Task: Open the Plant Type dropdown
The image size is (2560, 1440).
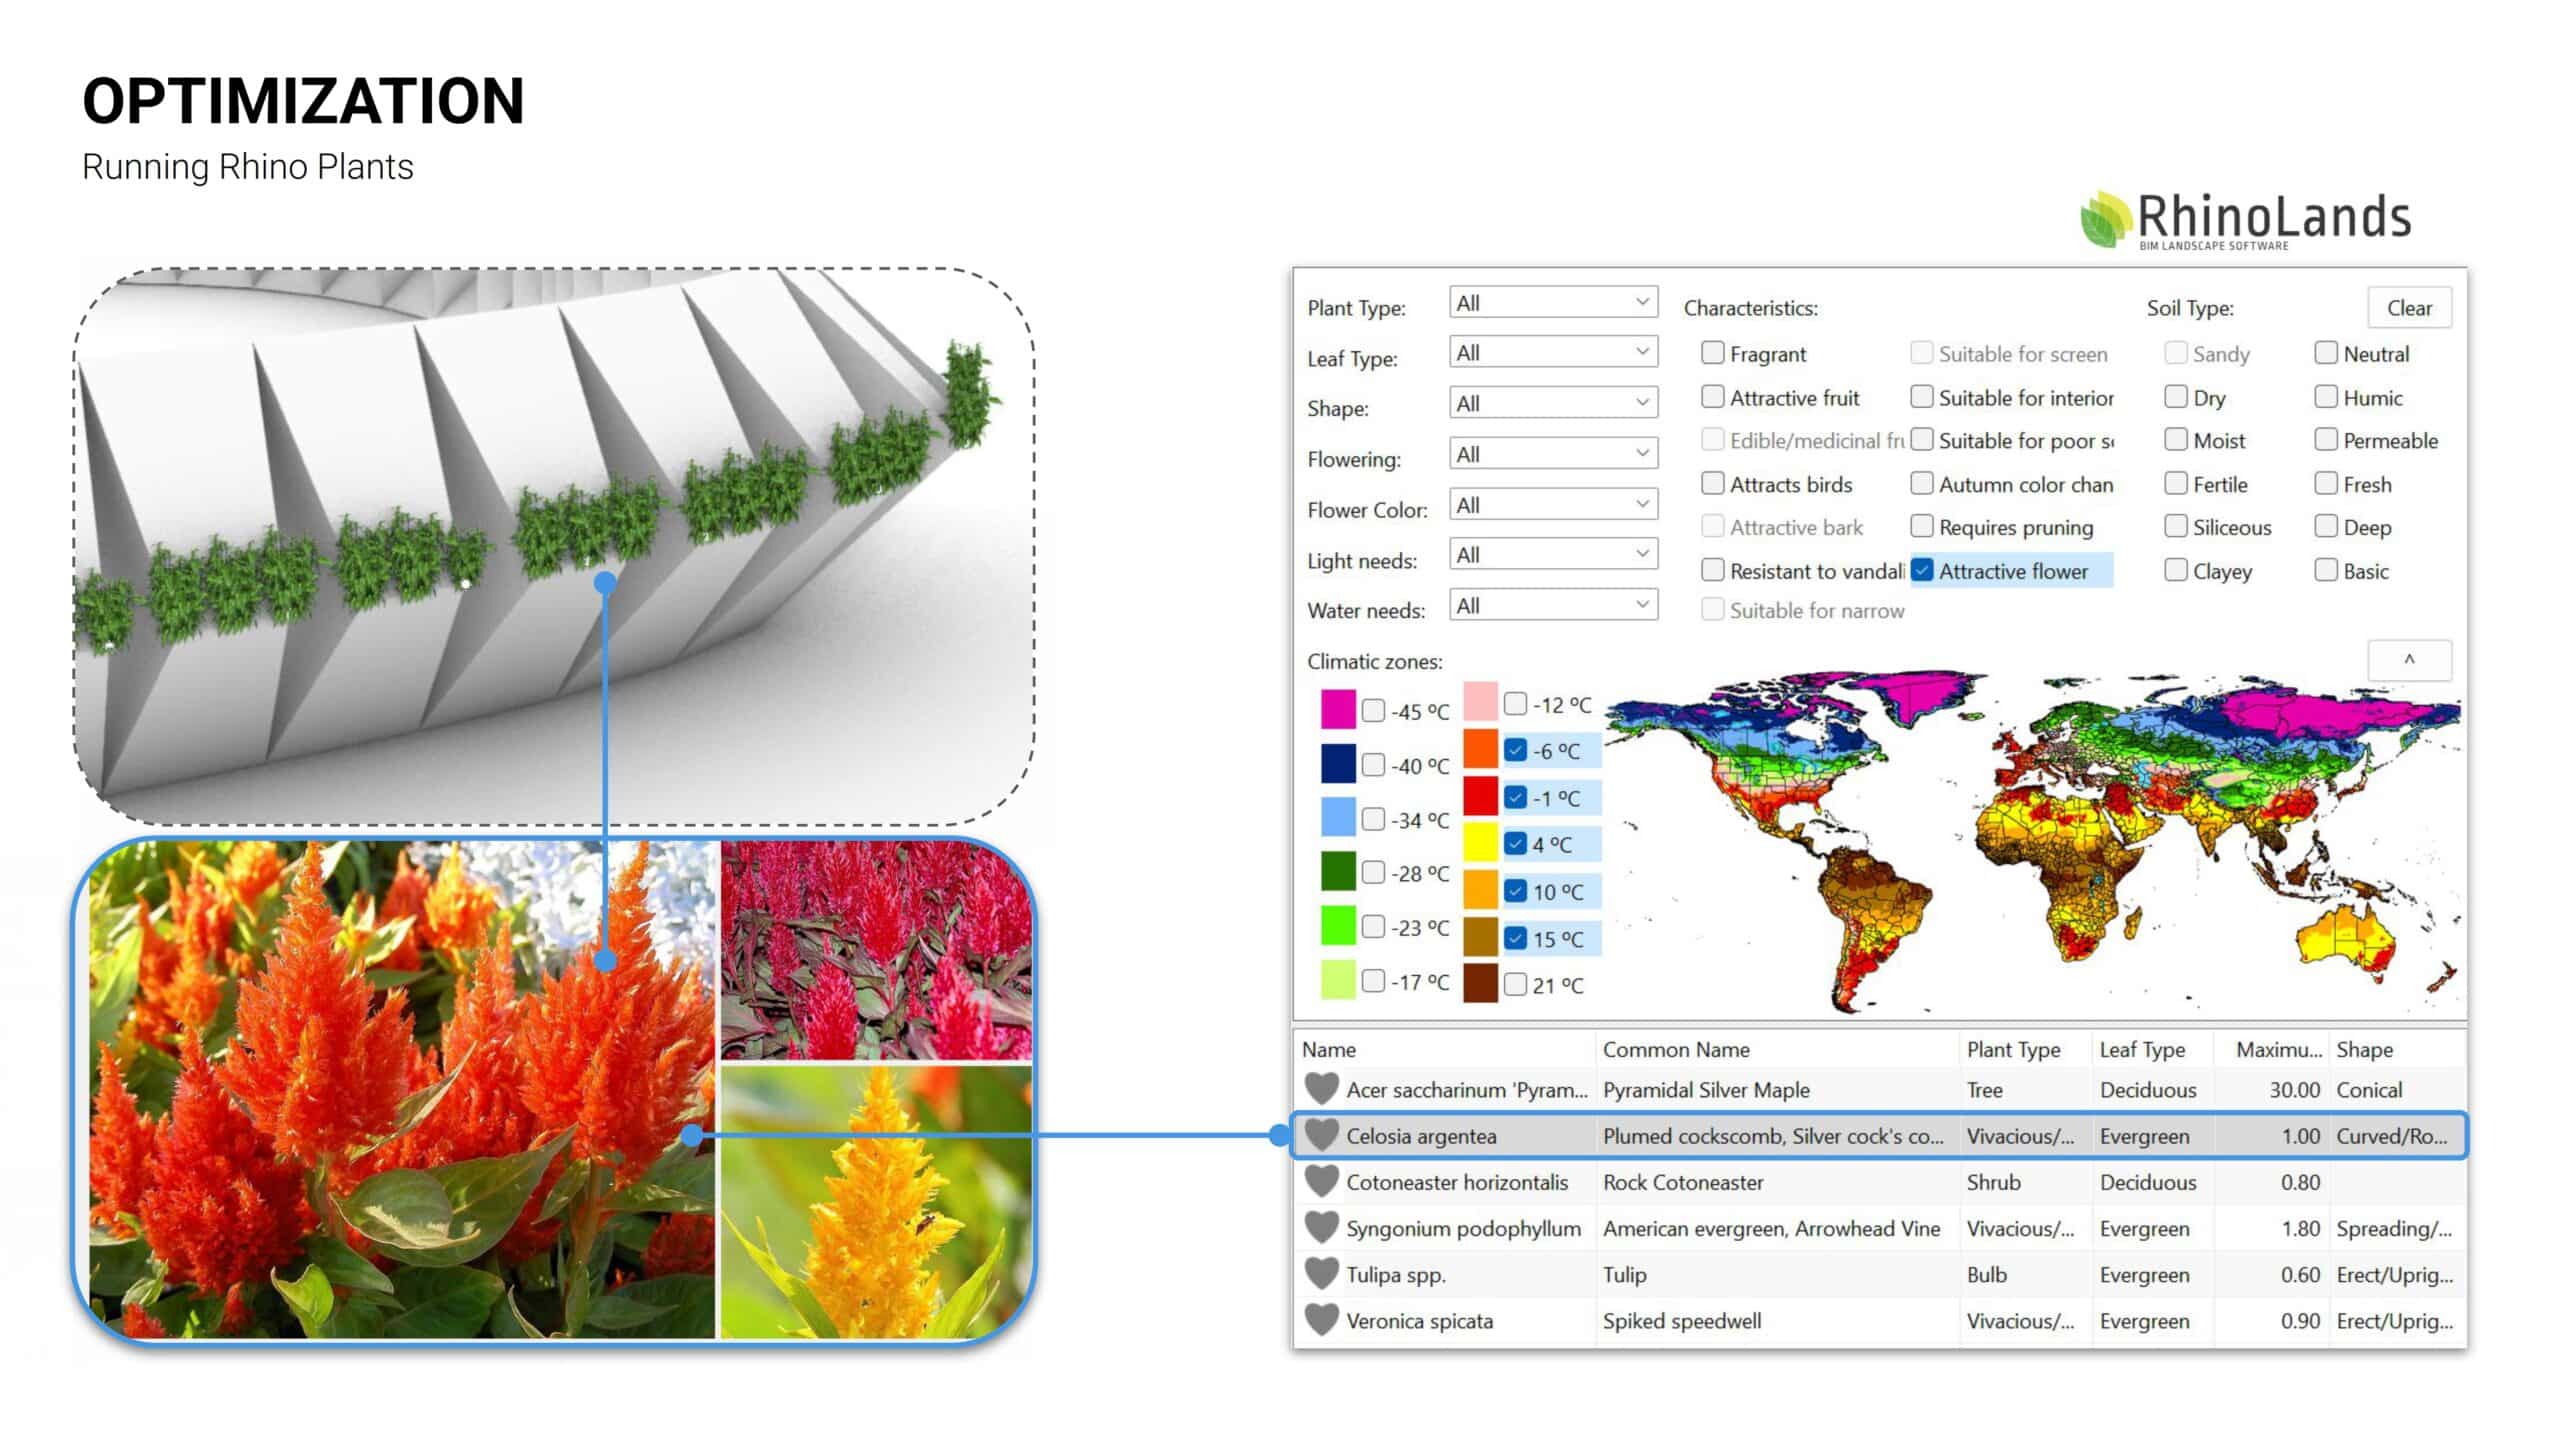Action: tap(1553, 302)
